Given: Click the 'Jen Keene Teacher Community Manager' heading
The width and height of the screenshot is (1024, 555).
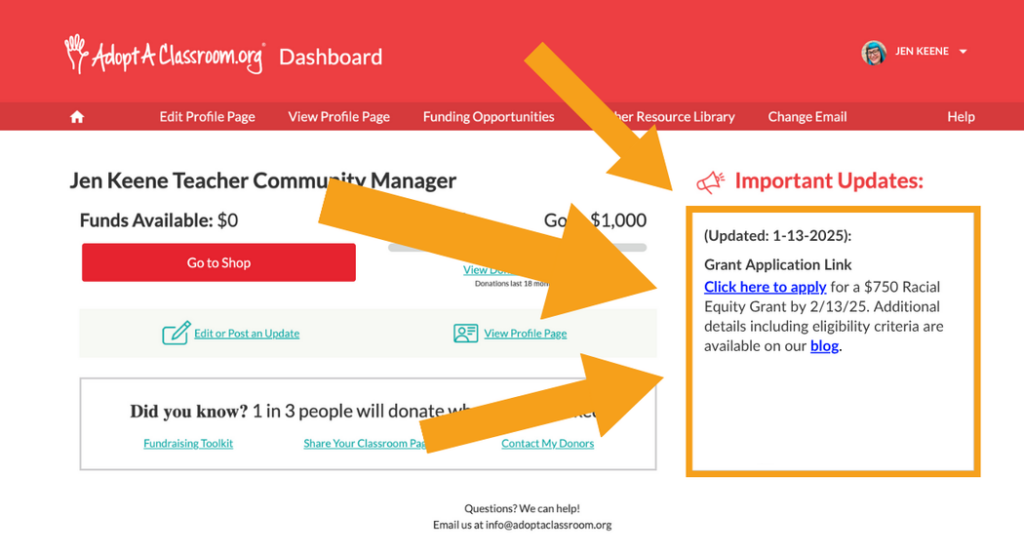Looking at the screenshot, I should (263, 181).
